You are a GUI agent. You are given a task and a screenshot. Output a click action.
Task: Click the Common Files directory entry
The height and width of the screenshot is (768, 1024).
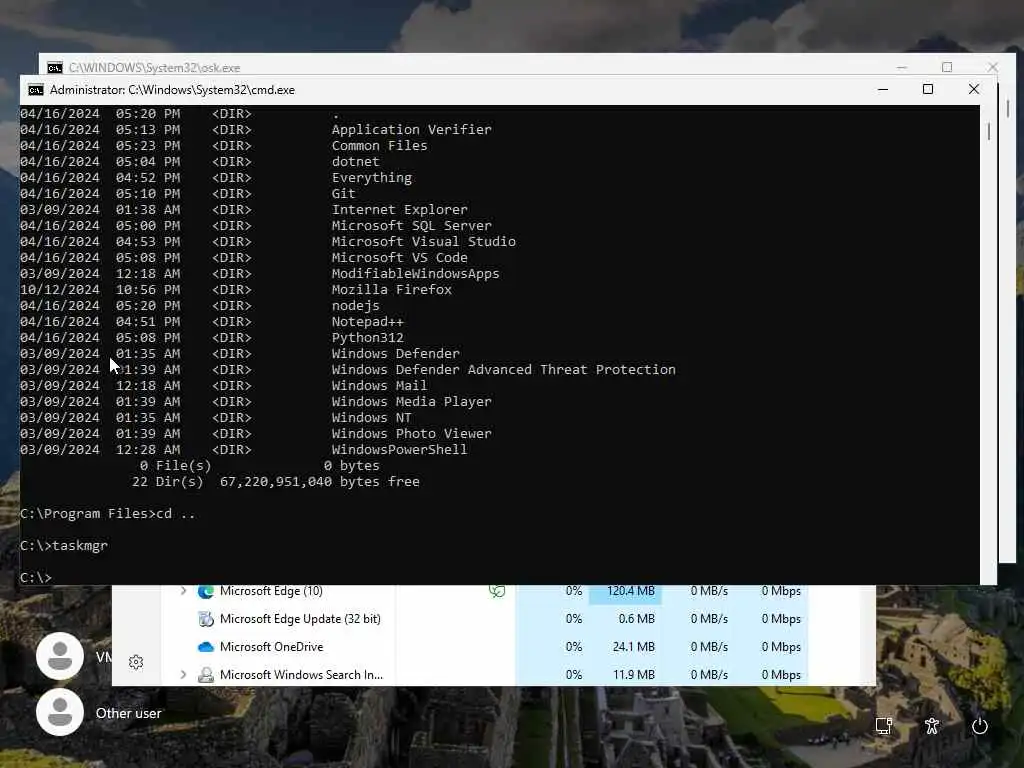(x=379, y=146)
